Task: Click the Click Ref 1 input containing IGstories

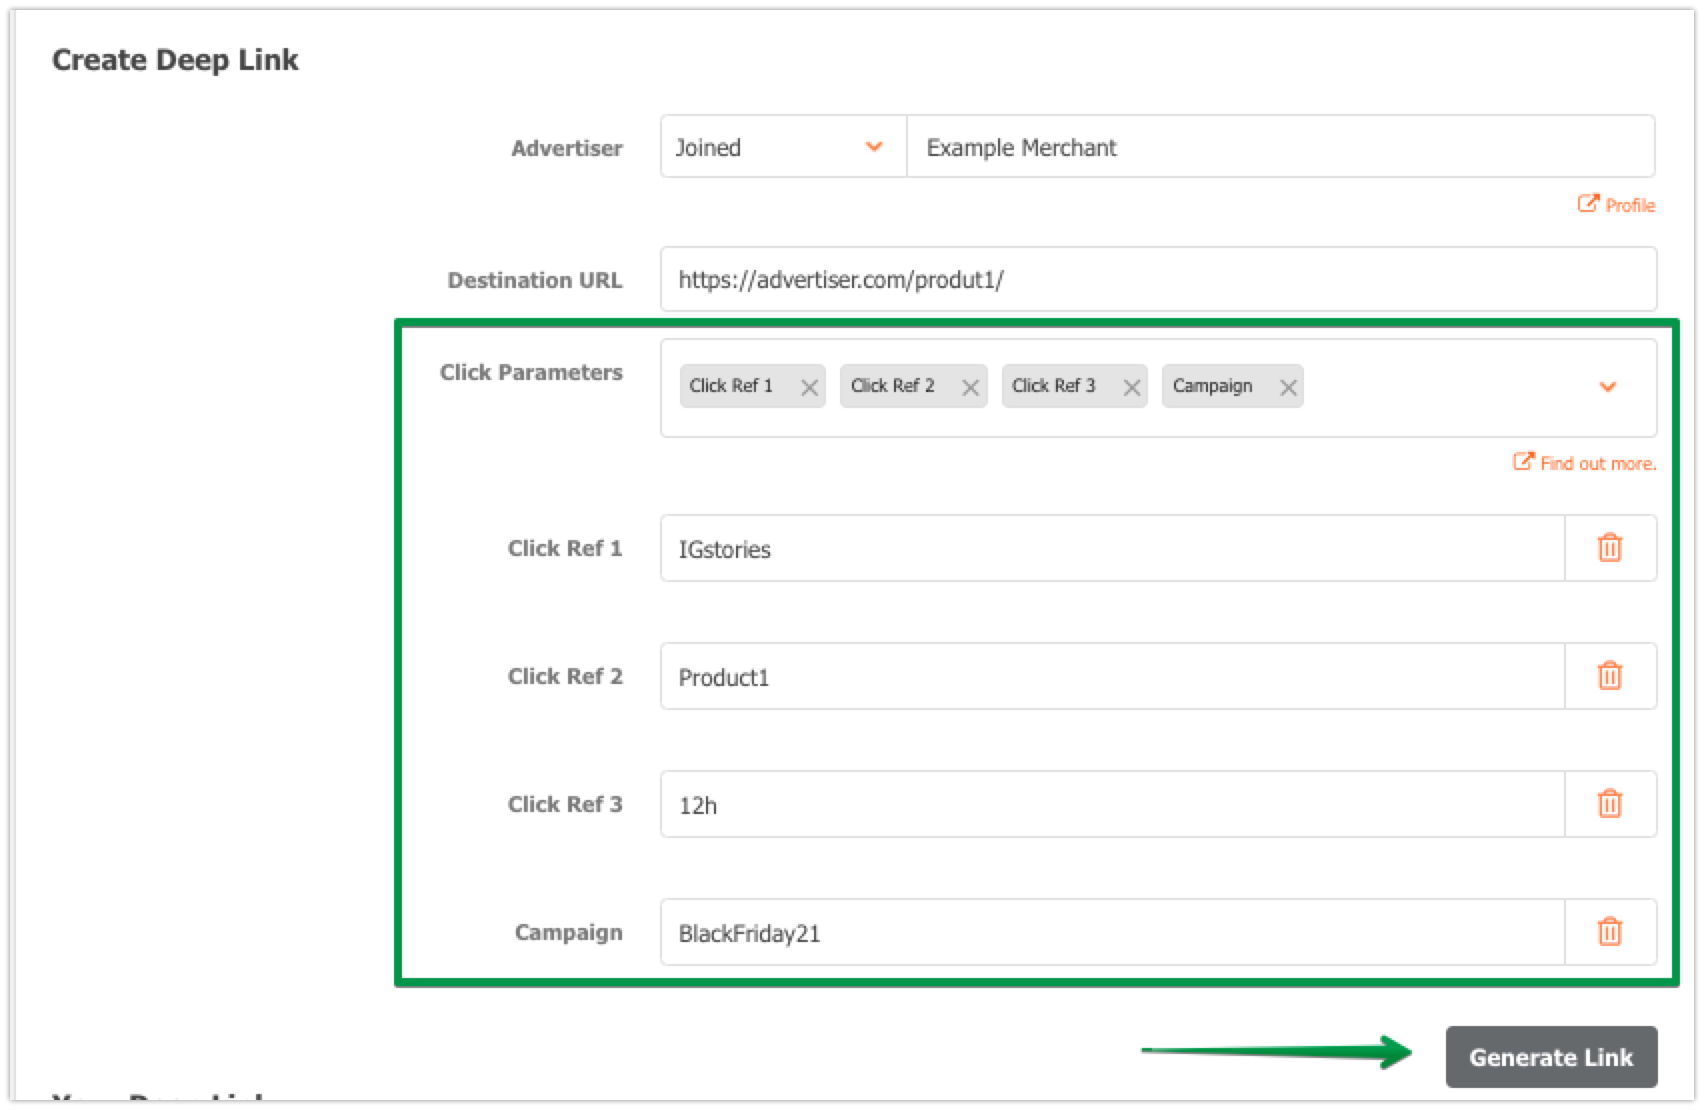Action: [x=1110, y=549]
